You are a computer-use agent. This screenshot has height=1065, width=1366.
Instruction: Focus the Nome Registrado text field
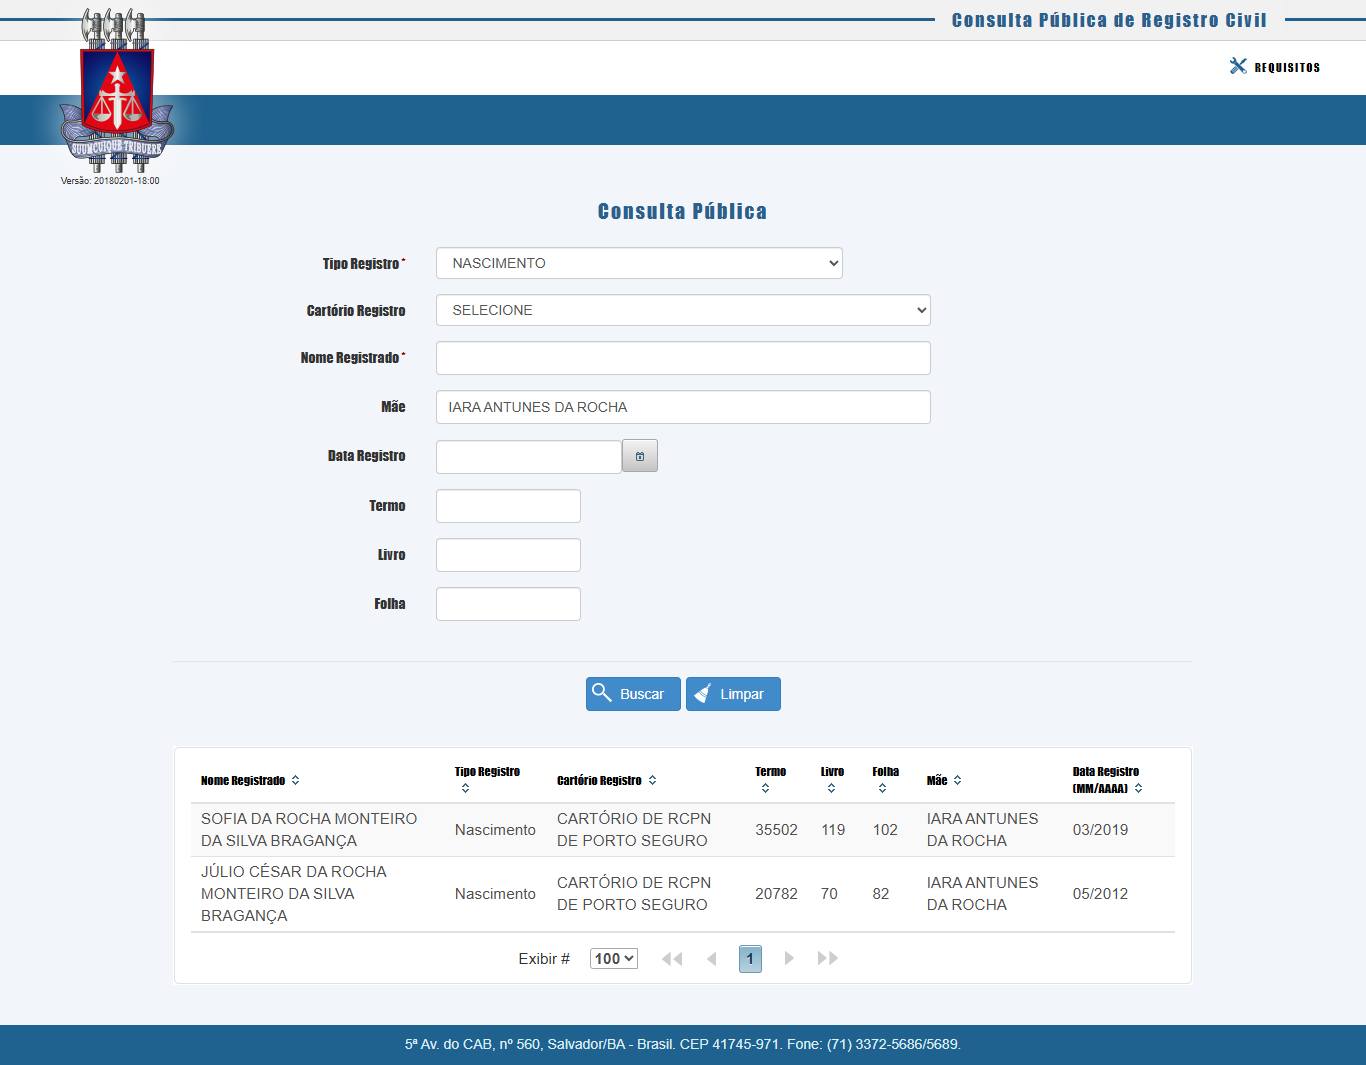(683, 358)
